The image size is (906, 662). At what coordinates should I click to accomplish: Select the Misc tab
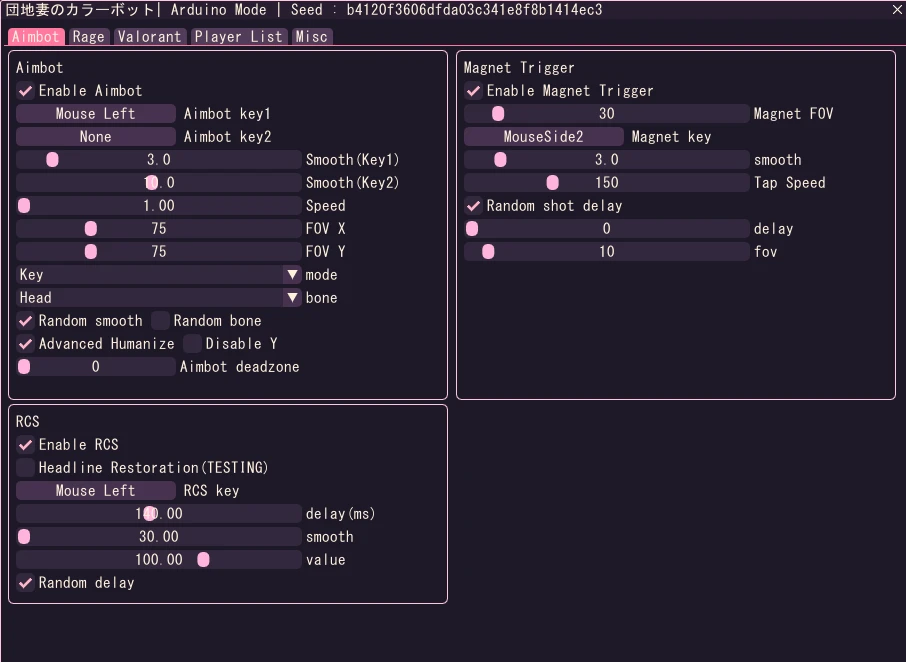pos(311,36)
